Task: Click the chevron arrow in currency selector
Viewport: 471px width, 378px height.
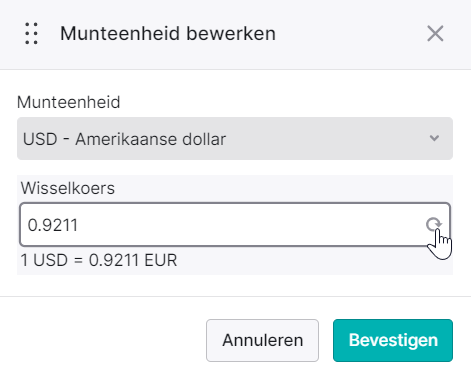Action: pos(434,138)
